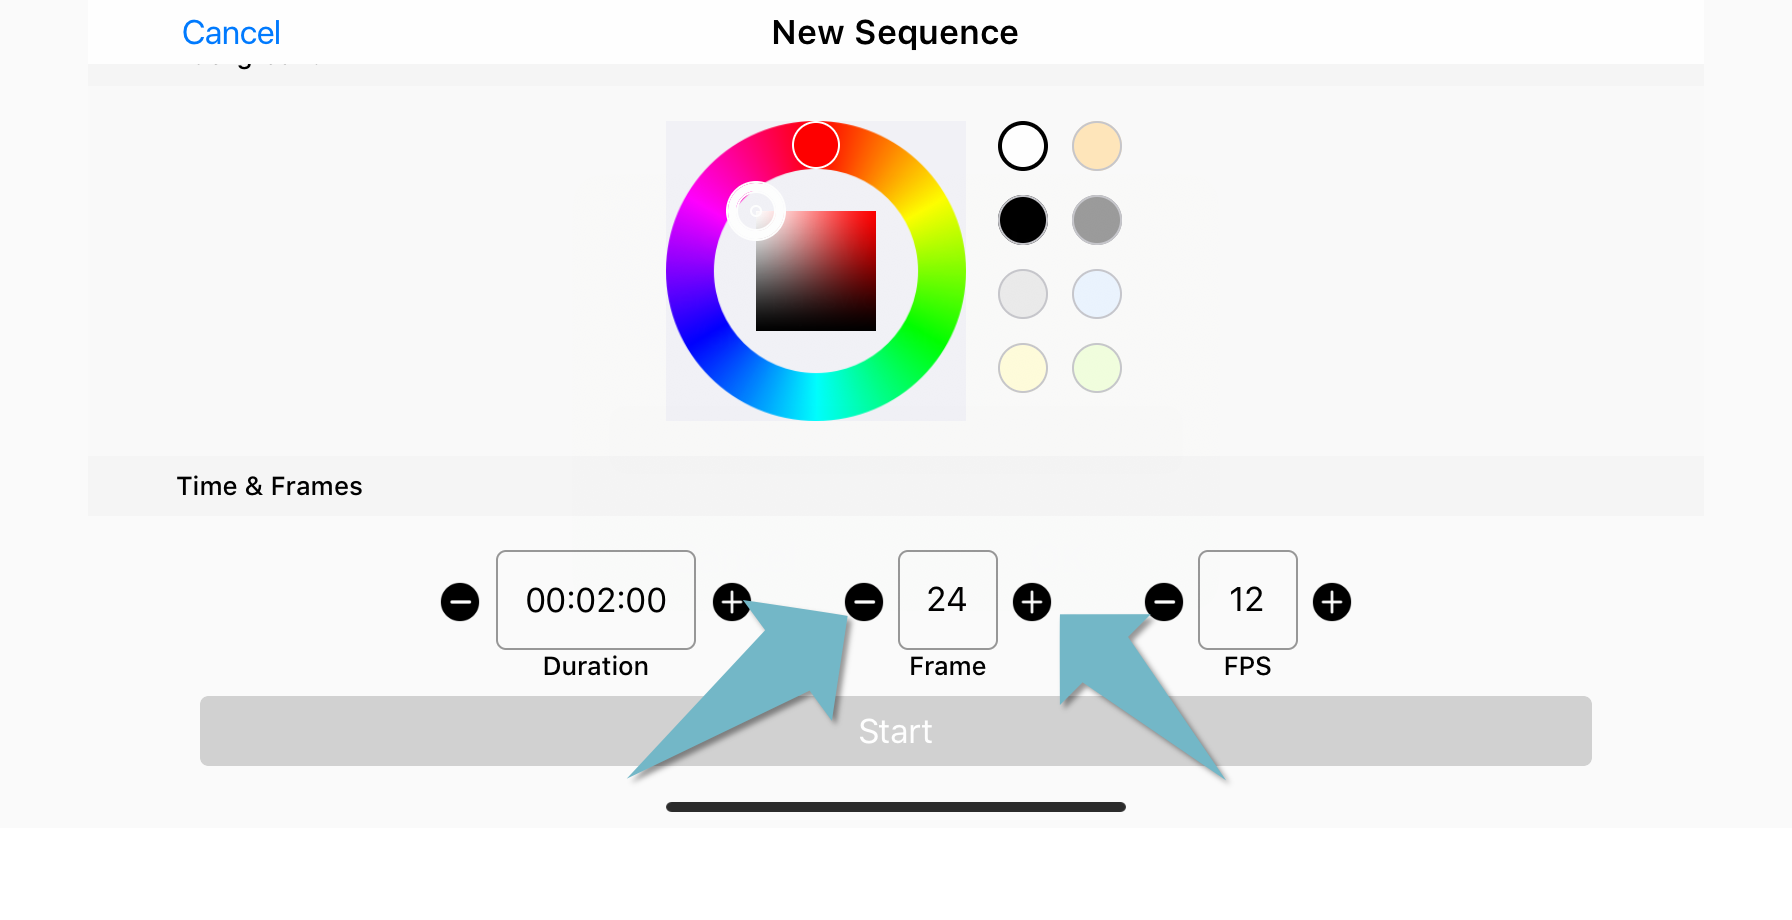Select the white color swatch
This screenshot has height=920, width=1792.
point(1023,146)
